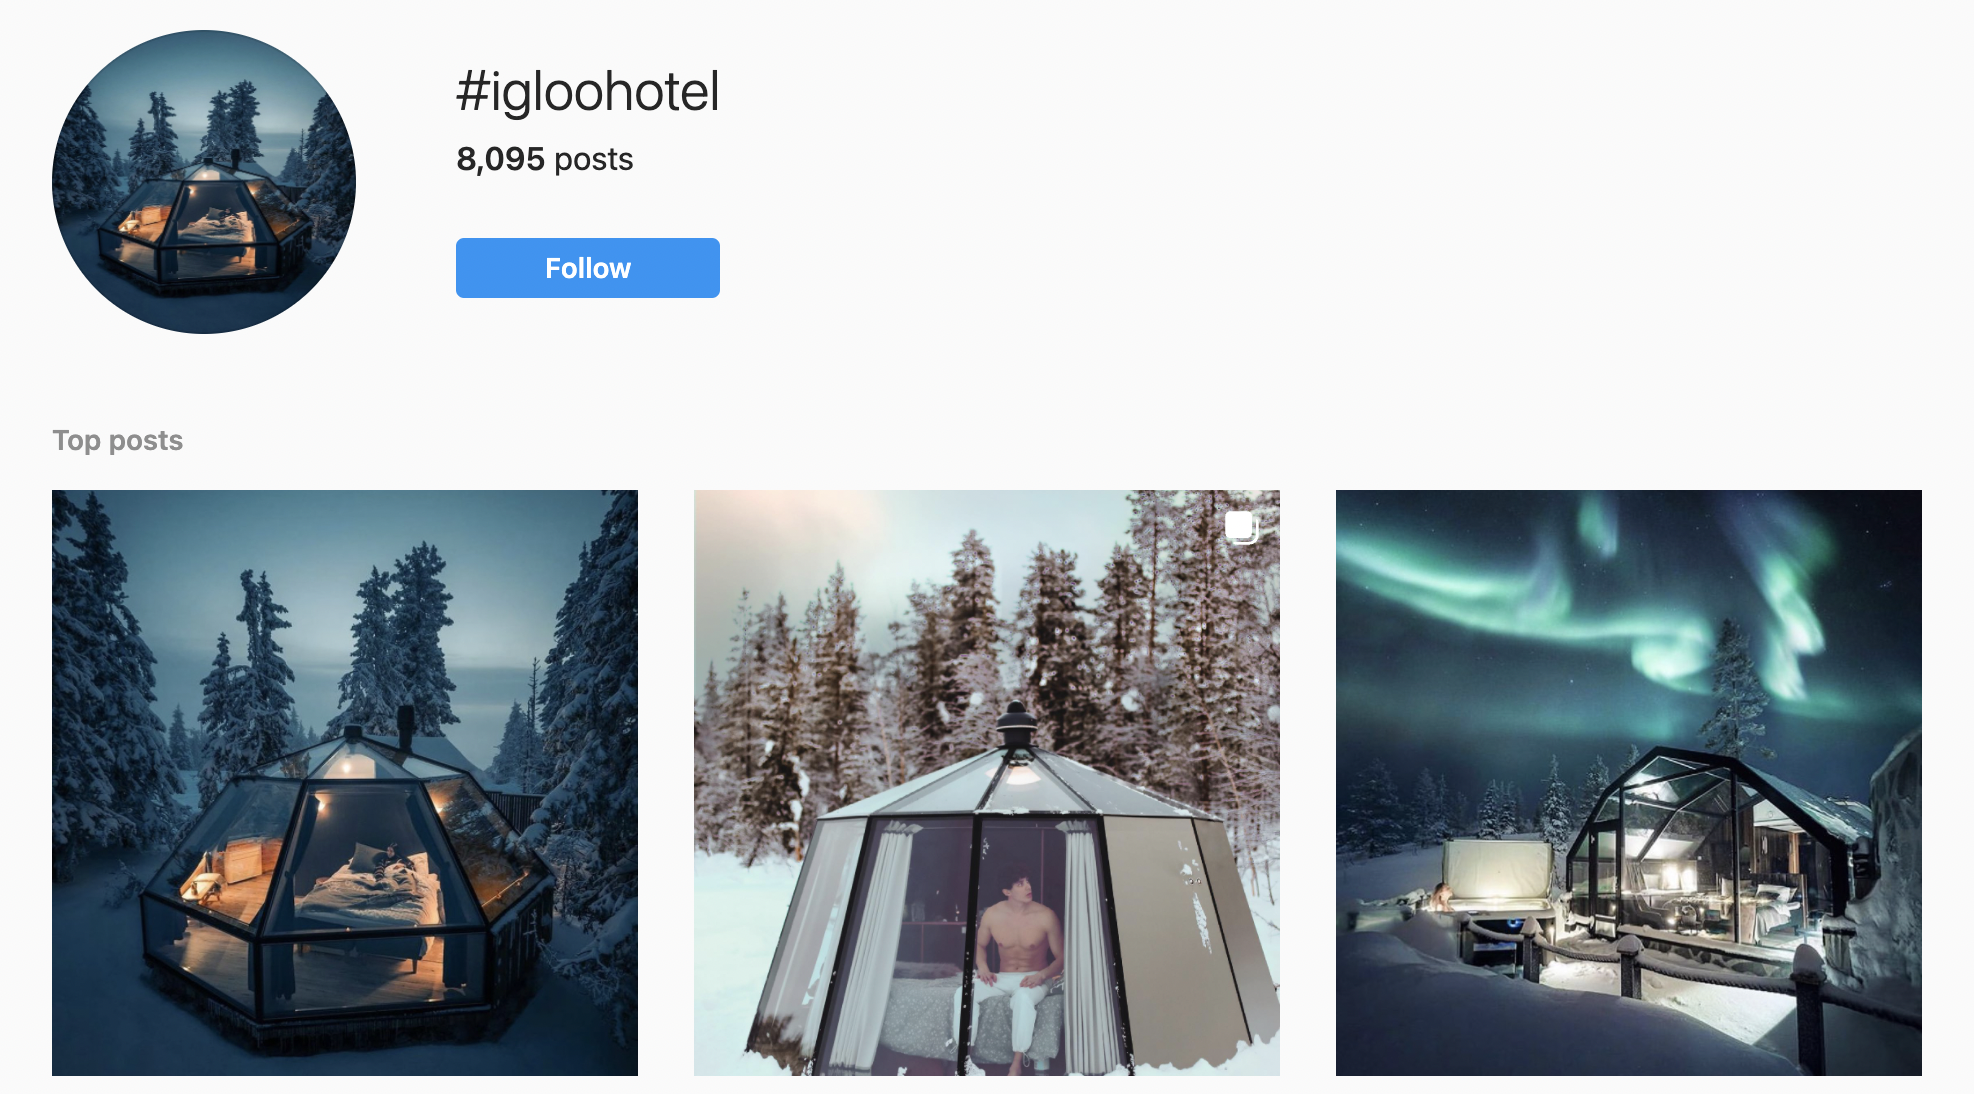Open the multi-photo carousel icon on middle post
The image size is (1974, 1094).
pyautogui.click(x=1241, y=527)
